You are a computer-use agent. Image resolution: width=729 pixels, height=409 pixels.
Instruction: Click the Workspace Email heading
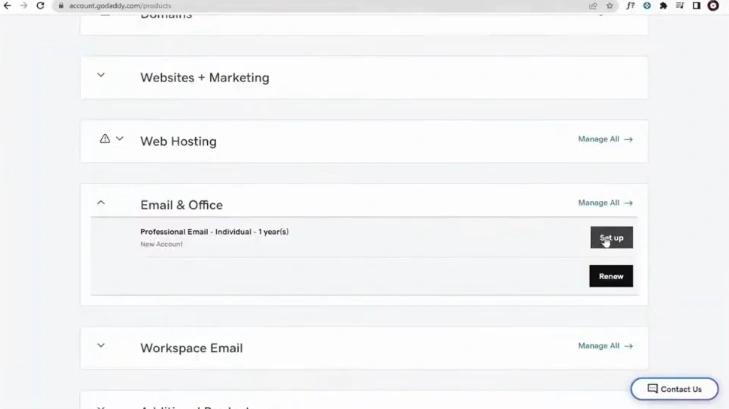(x=192, y=348)
